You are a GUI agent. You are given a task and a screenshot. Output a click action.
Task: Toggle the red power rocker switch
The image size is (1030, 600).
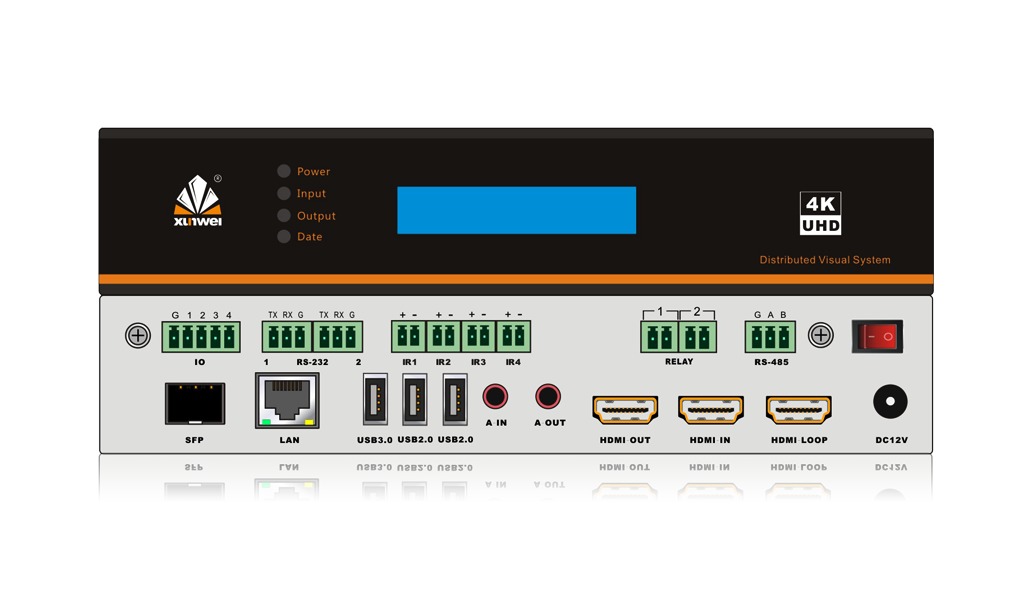pyautogui.click(x=877, y=336)
